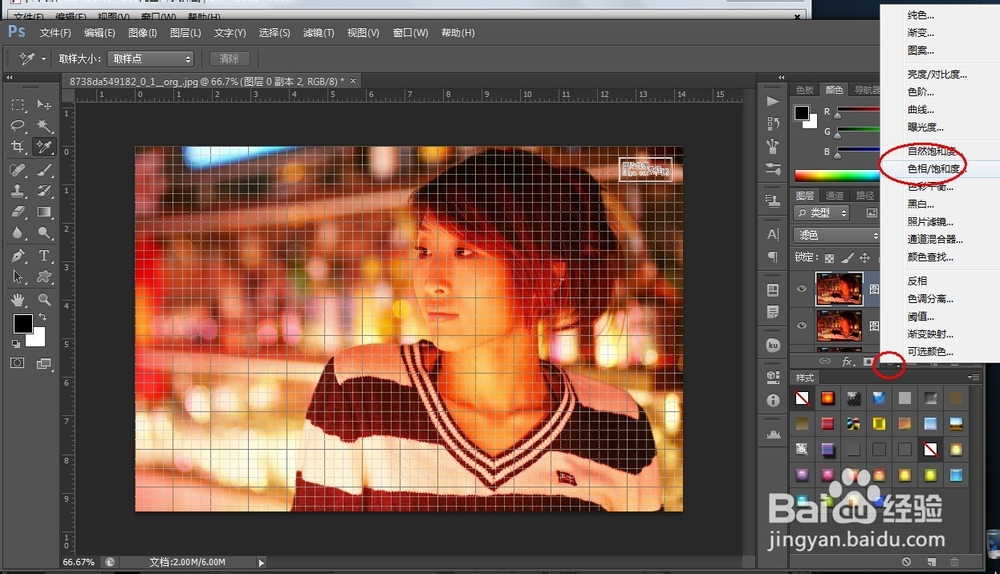Image resolution: width=1000 pixels, height=574 pixels.
Task: Open the Paragraph panel icon
Action: tap(772, 256)
